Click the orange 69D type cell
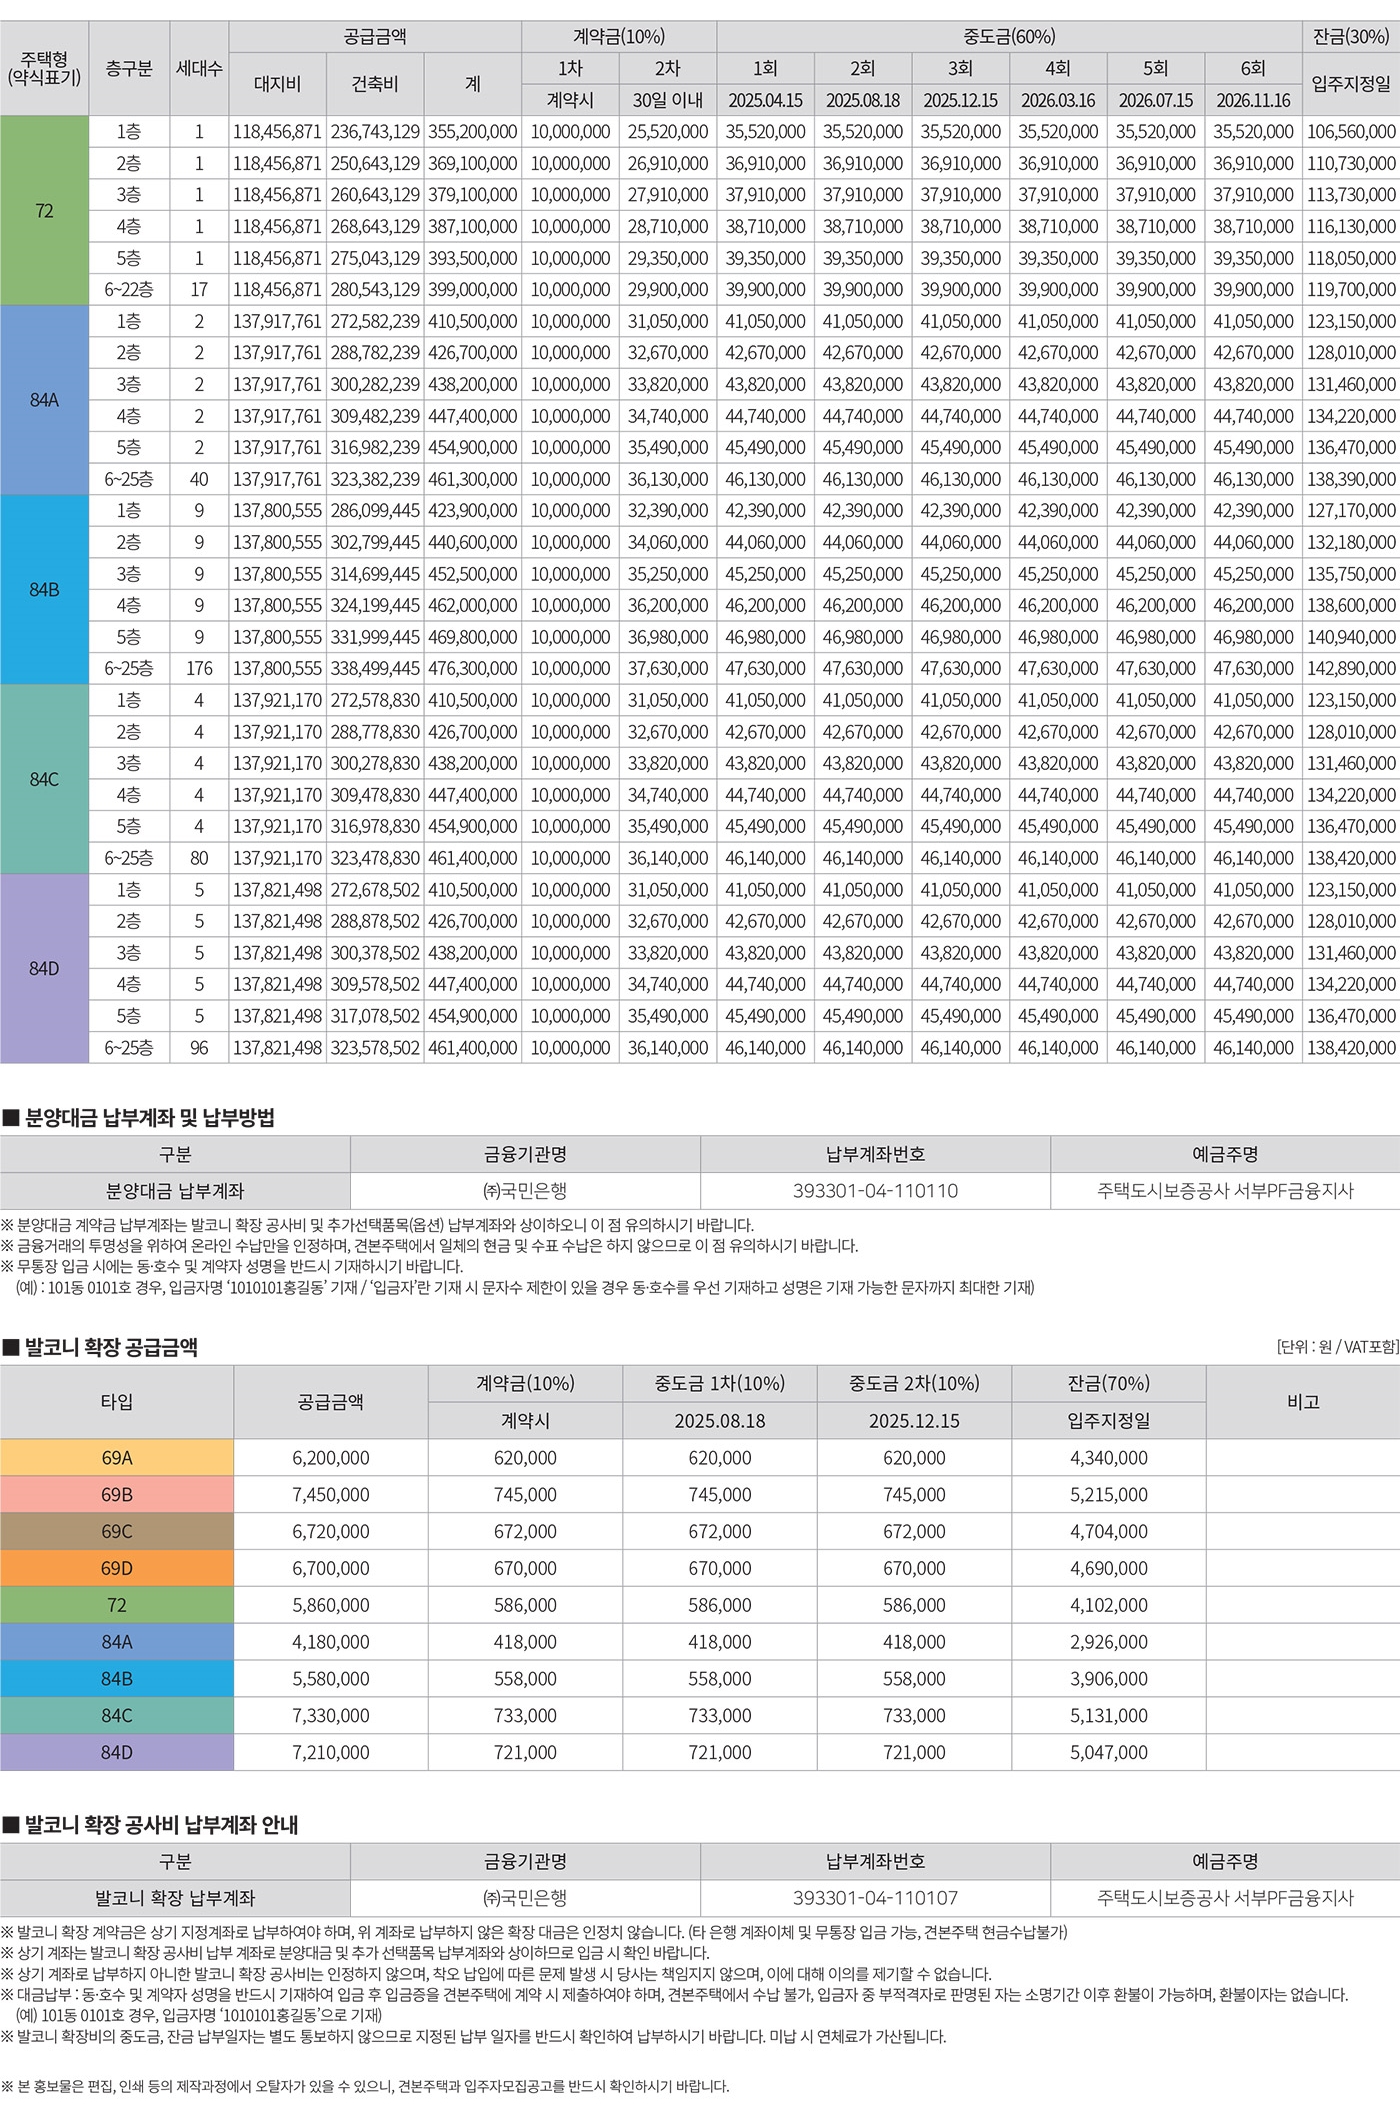 (x=117, y=1568)
